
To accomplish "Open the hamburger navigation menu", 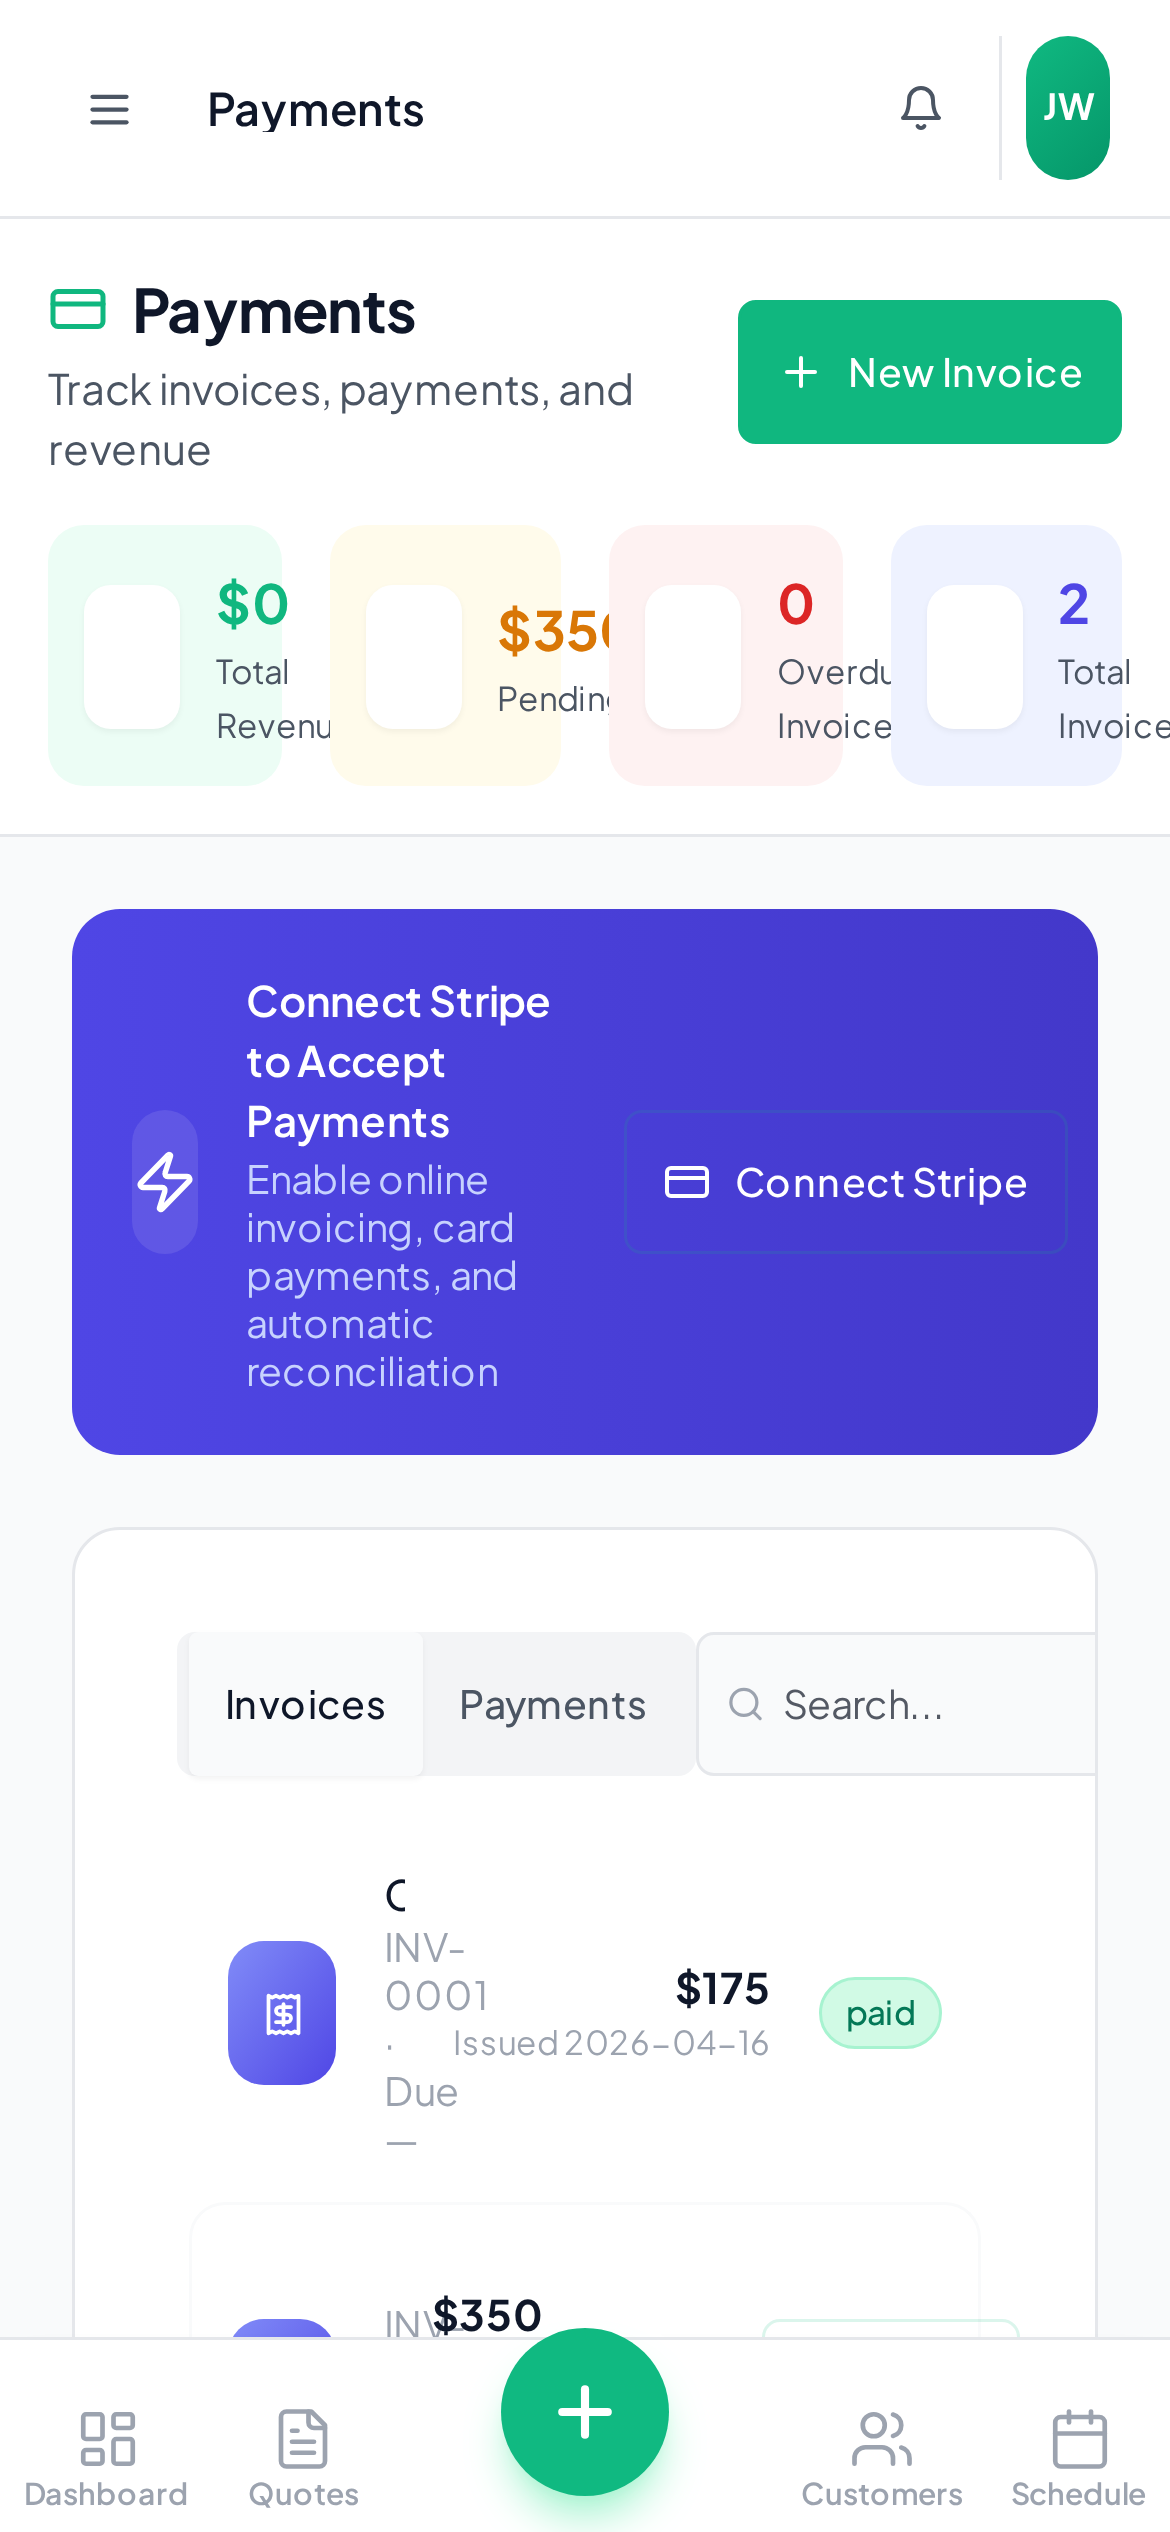I will point(109,110).
